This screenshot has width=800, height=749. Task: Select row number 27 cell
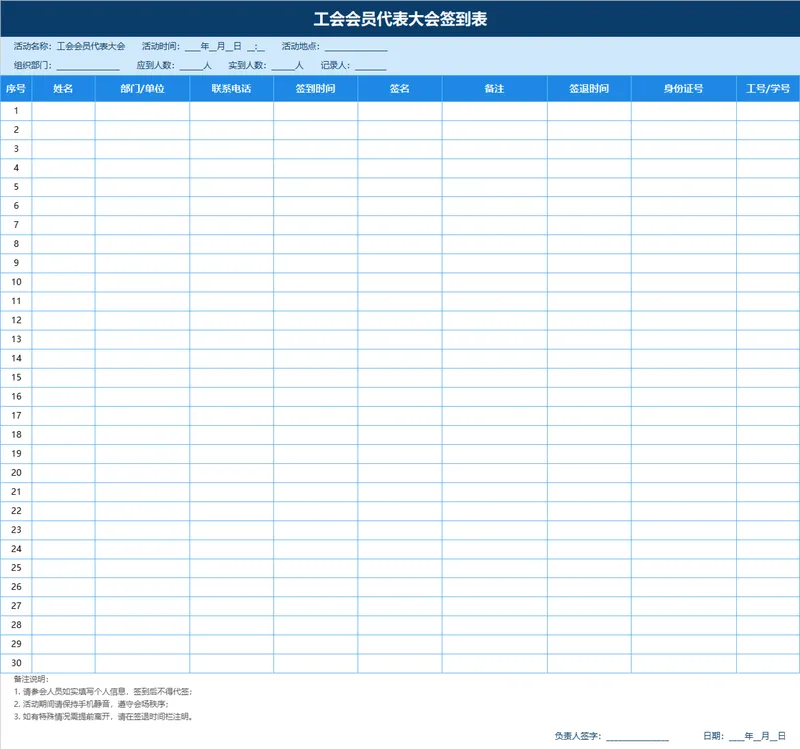click(16, 606)
